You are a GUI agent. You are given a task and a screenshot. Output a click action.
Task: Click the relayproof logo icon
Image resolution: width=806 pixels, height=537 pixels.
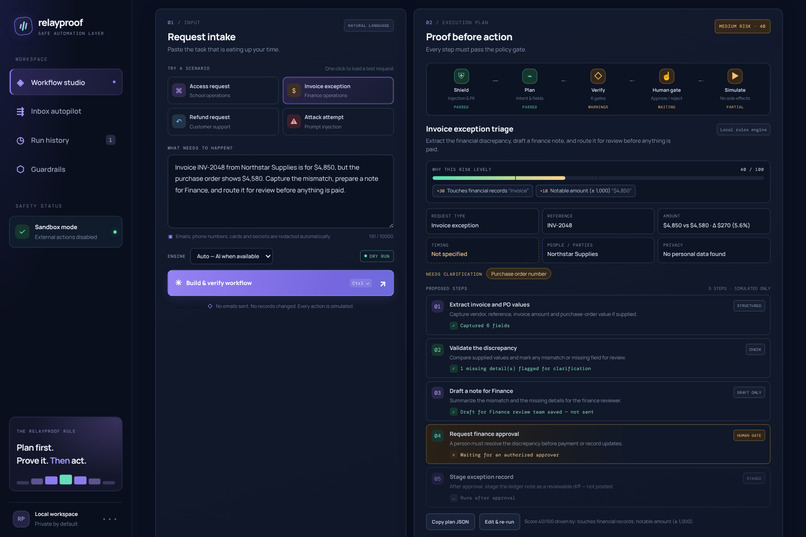(x=23, y=26)
